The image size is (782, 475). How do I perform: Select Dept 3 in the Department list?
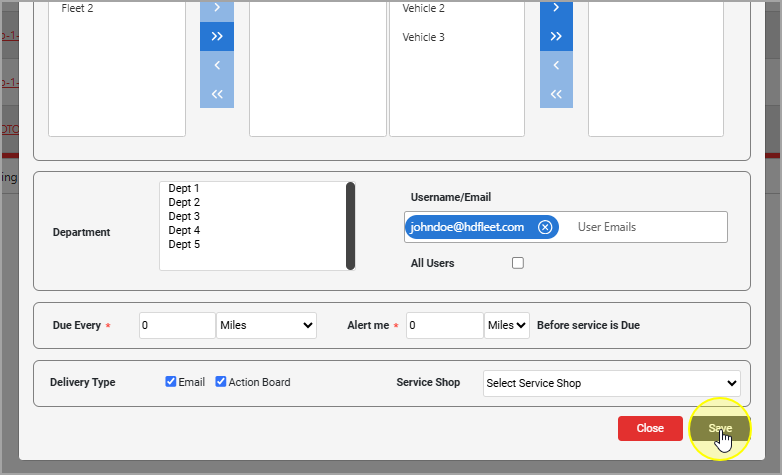pos(184,216)
